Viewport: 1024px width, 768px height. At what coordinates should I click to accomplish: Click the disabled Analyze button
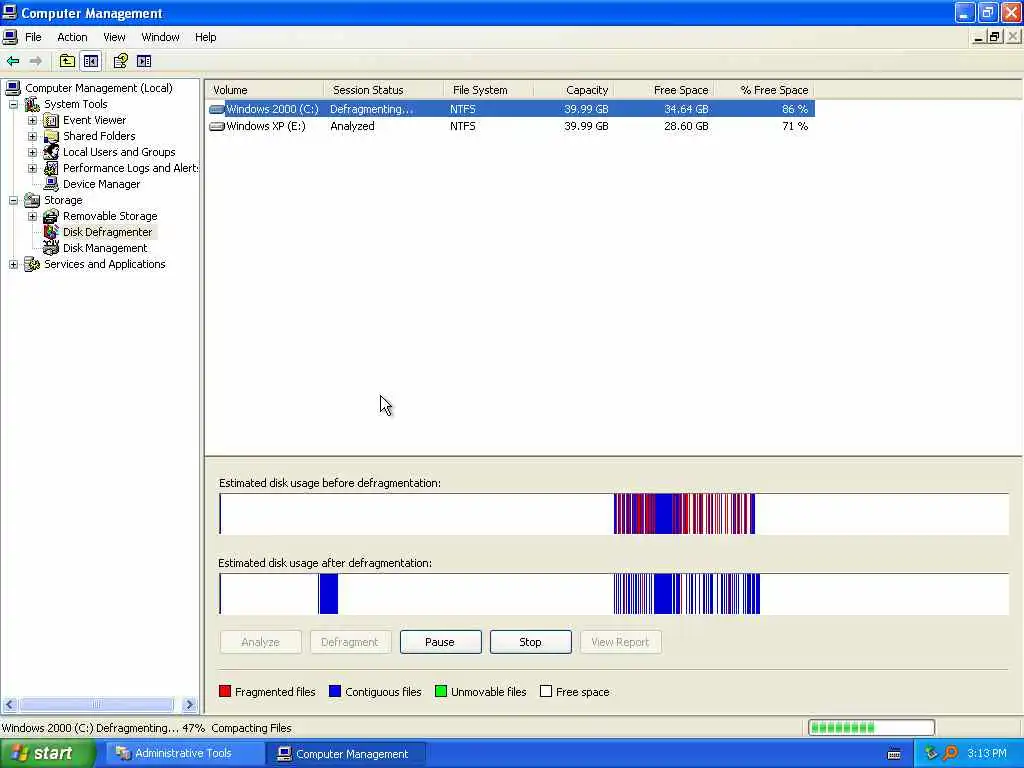(x=261, y=642)
